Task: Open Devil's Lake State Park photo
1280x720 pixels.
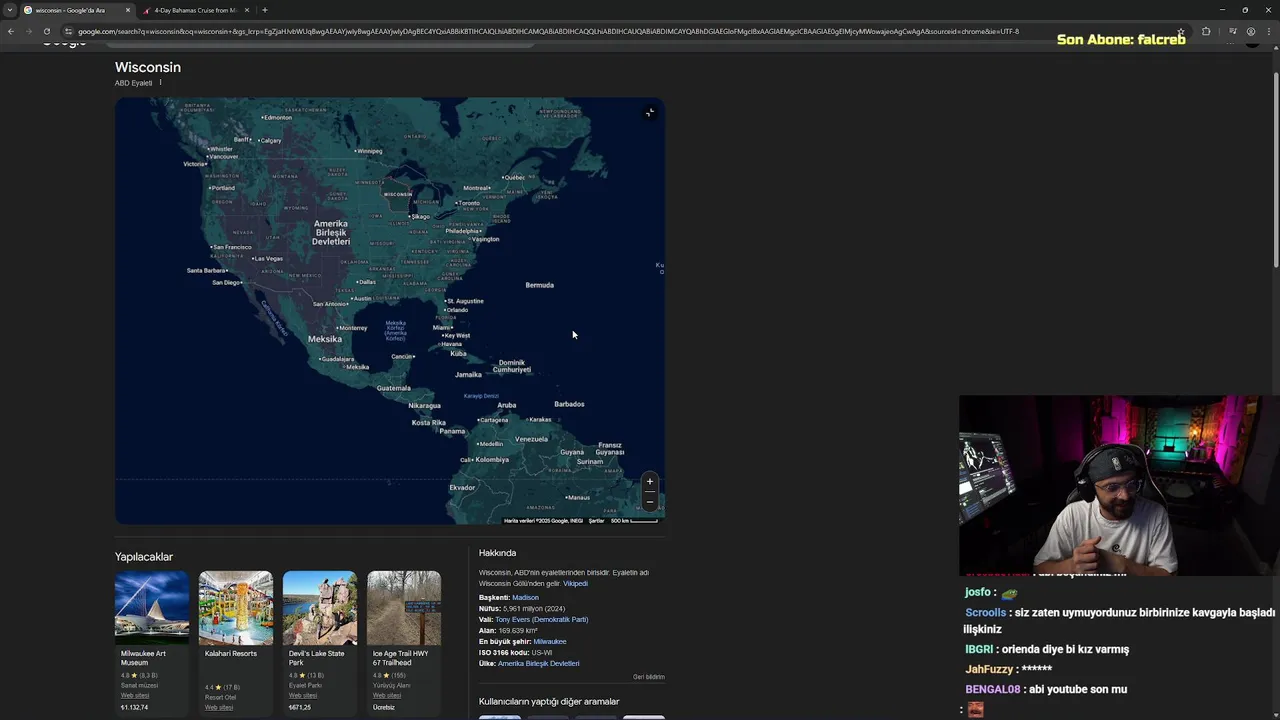Action: pyautogui.click(x=320, y=608)
